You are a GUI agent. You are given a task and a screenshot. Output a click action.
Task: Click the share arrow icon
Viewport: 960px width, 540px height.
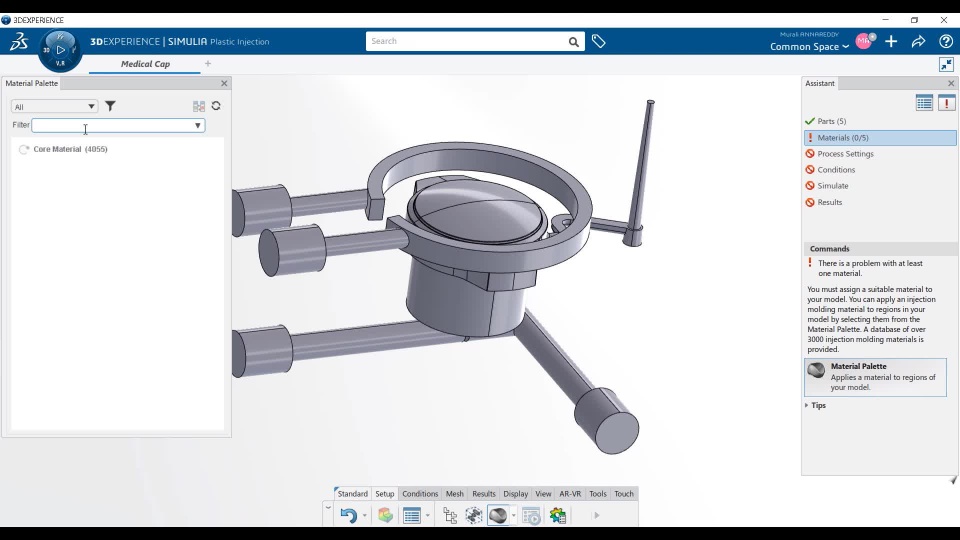coord(918,41)
